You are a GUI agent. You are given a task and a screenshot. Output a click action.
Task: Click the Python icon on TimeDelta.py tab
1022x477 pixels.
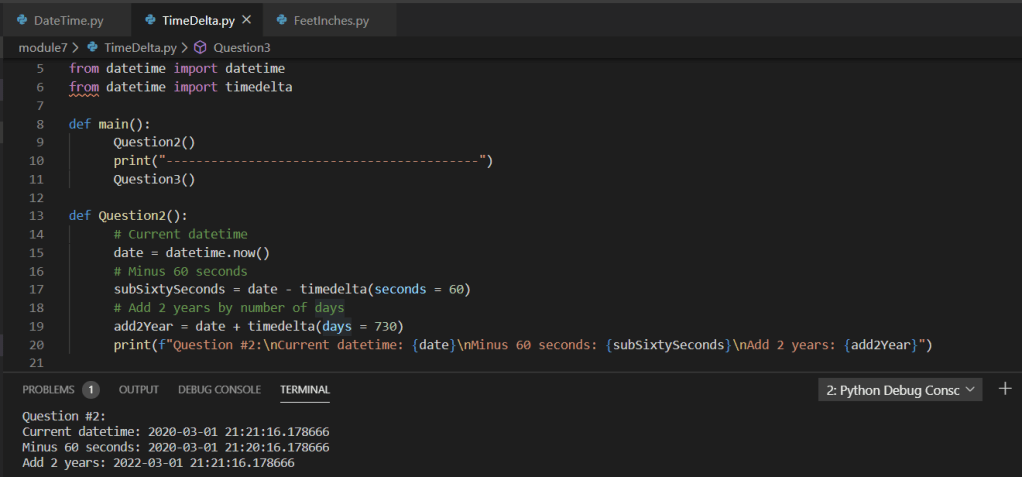pyautogui.click(x=150, y=20)
